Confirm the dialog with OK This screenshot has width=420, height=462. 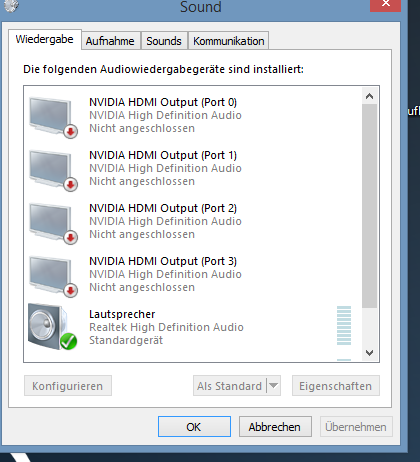194,426
